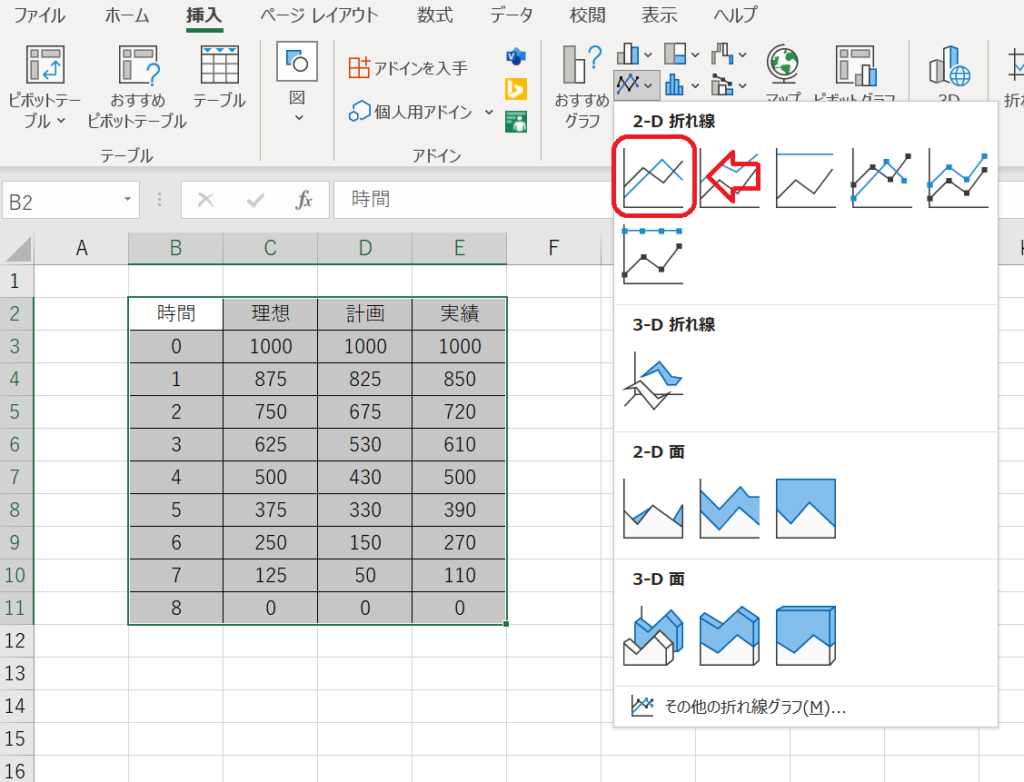Open the 個人用アドイン dropdown
The image size is (1024, 782).
point(489,112)
